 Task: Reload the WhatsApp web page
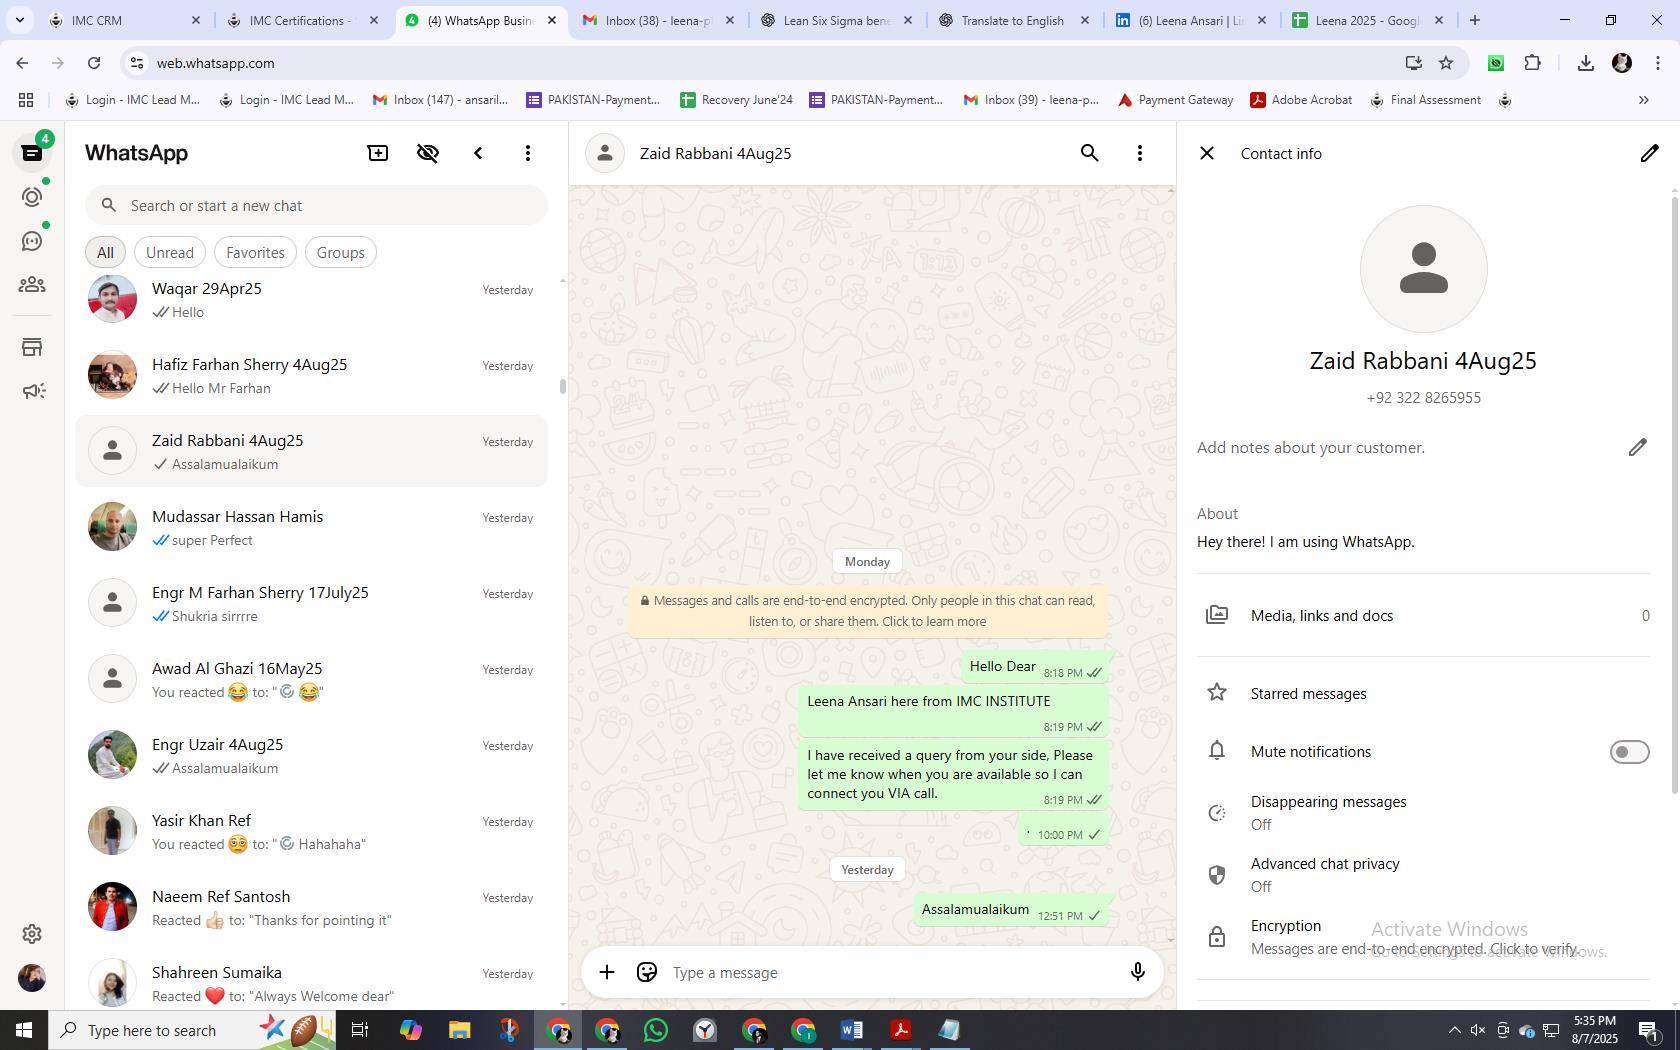click(94, 63)
